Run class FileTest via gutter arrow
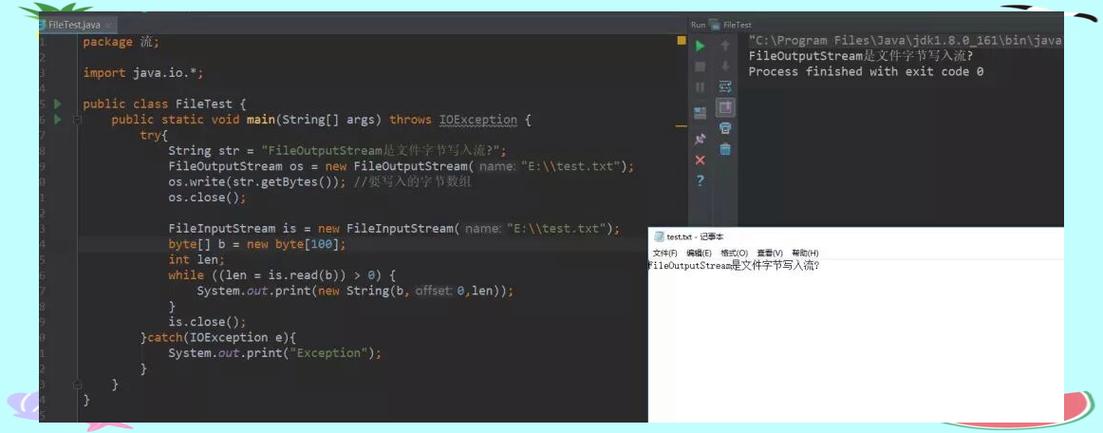 point(58,104)
